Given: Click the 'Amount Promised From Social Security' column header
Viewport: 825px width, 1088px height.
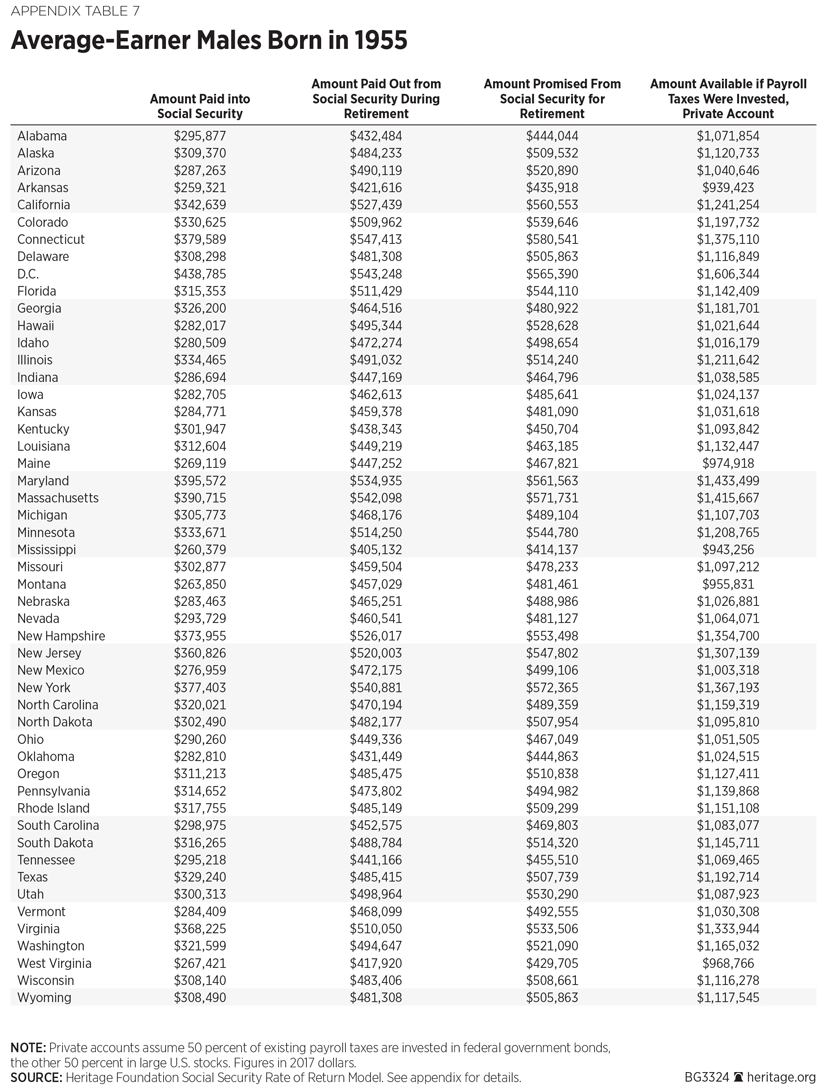Looking at the screenshot, I should click(552, 99).
